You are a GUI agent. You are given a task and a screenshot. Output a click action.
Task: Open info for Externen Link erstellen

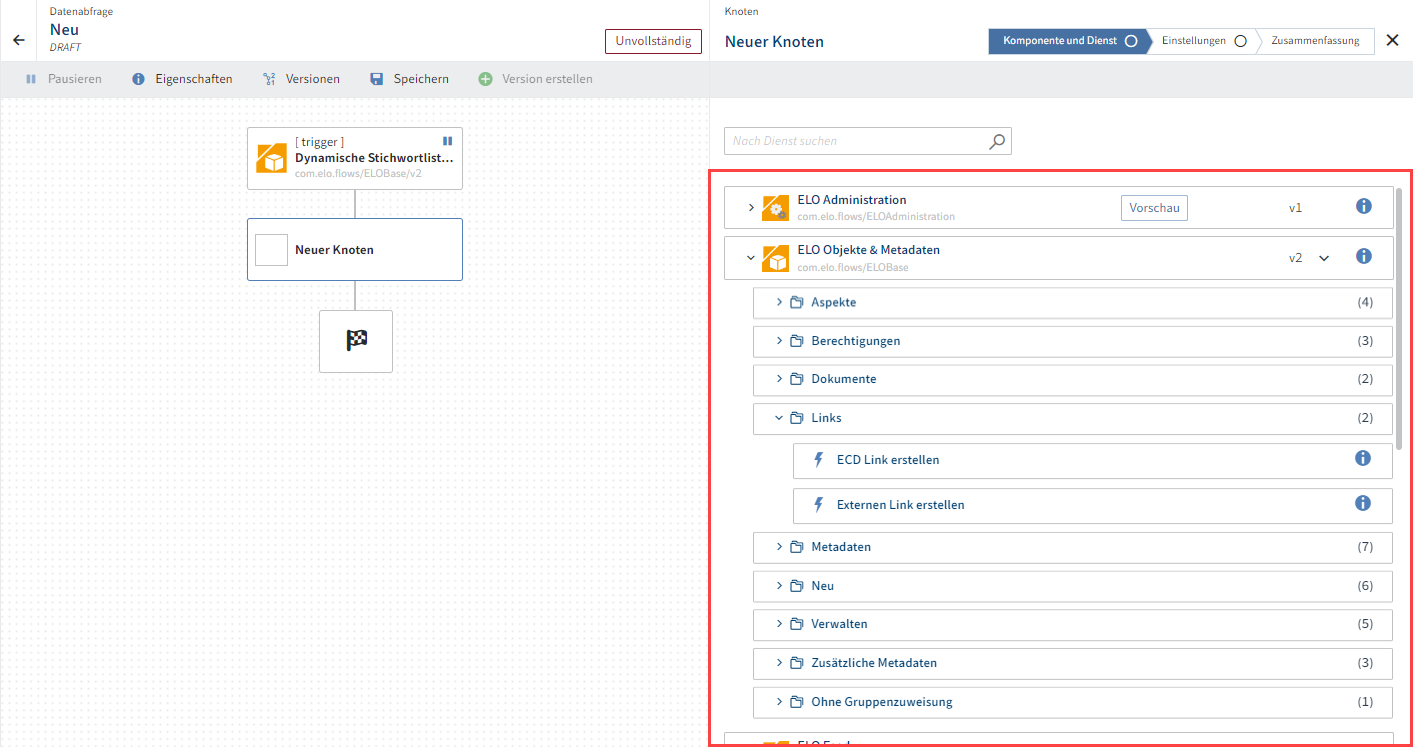pos(1363,503)
